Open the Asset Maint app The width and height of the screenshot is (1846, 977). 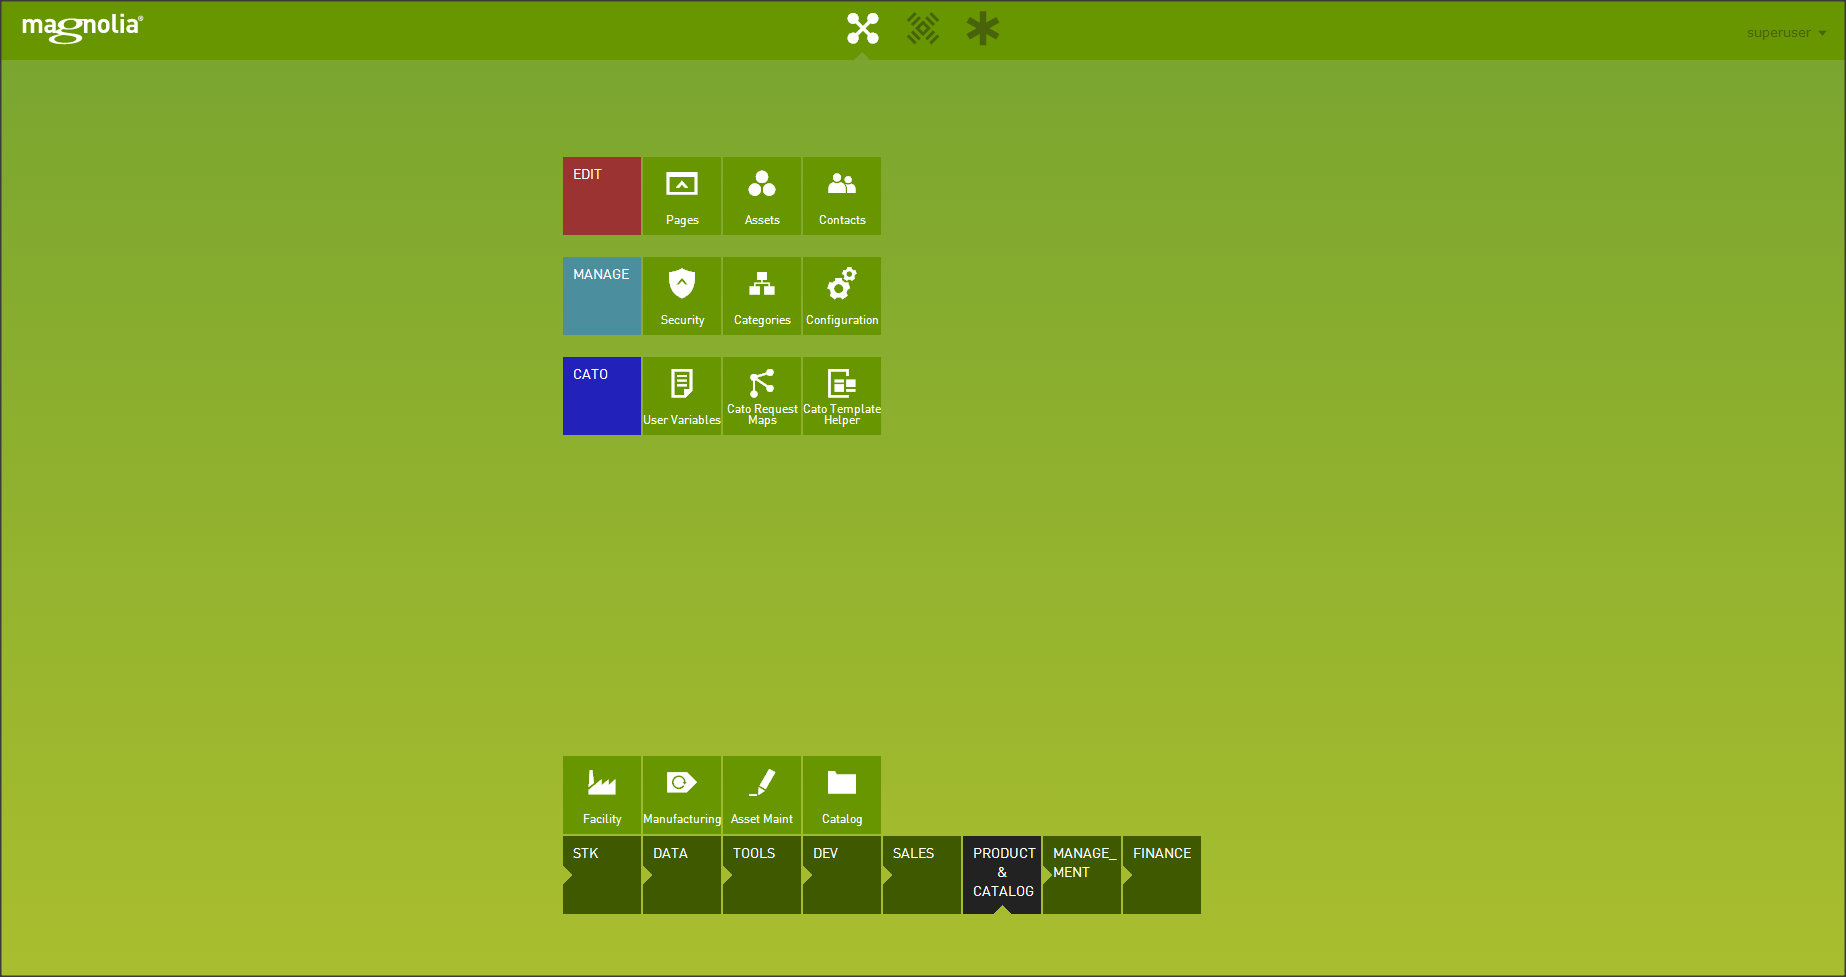point(761,795)
